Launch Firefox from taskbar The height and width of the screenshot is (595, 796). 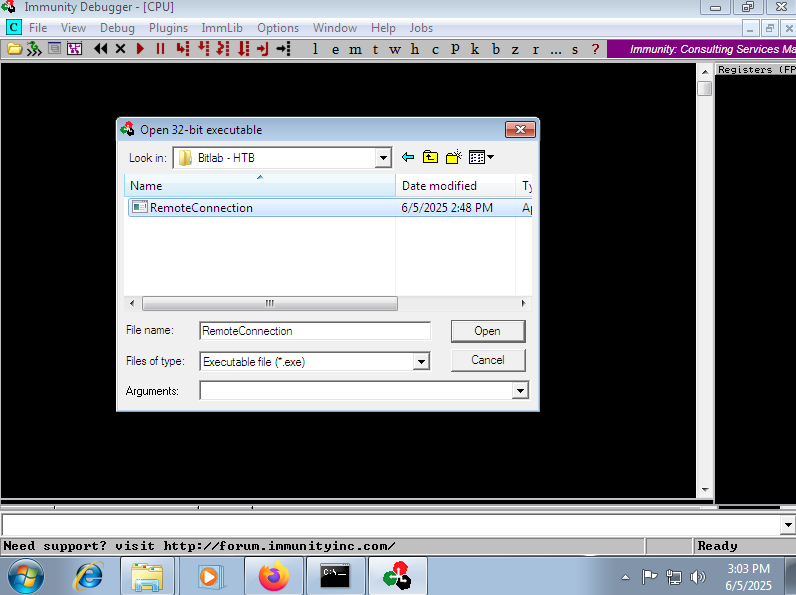(x=274, y=576)
